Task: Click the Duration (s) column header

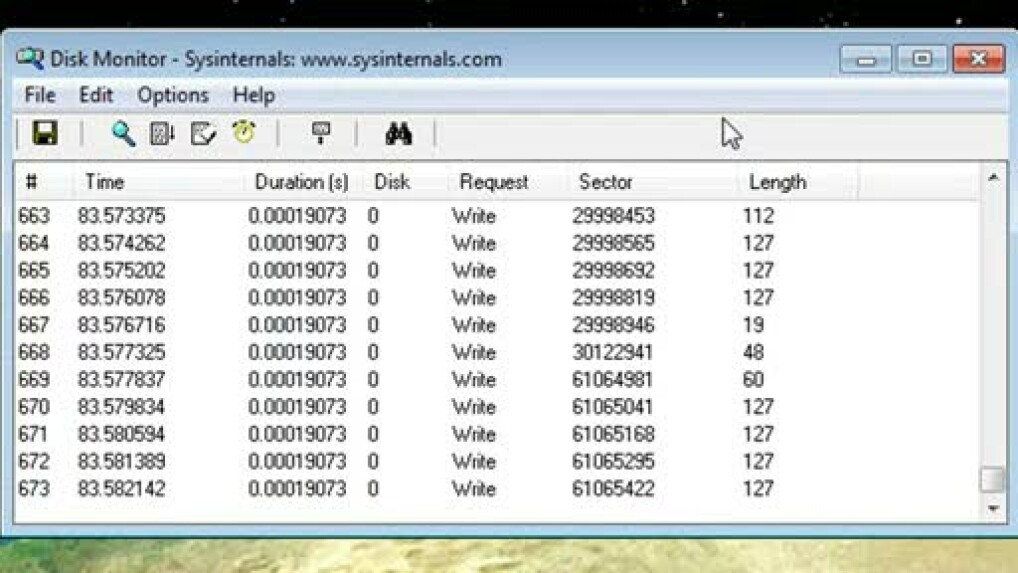Action: pyautogui.click(x=301, y=182)
